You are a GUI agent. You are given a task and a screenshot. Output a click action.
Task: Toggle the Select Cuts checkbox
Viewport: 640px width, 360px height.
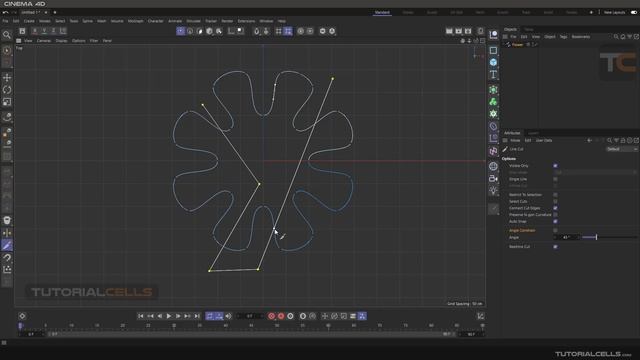[555, 201]
